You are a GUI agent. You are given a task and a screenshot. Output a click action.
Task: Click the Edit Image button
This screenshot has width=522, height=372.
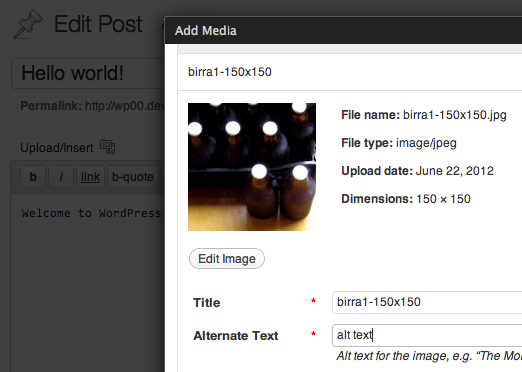[x=227, y=259]
